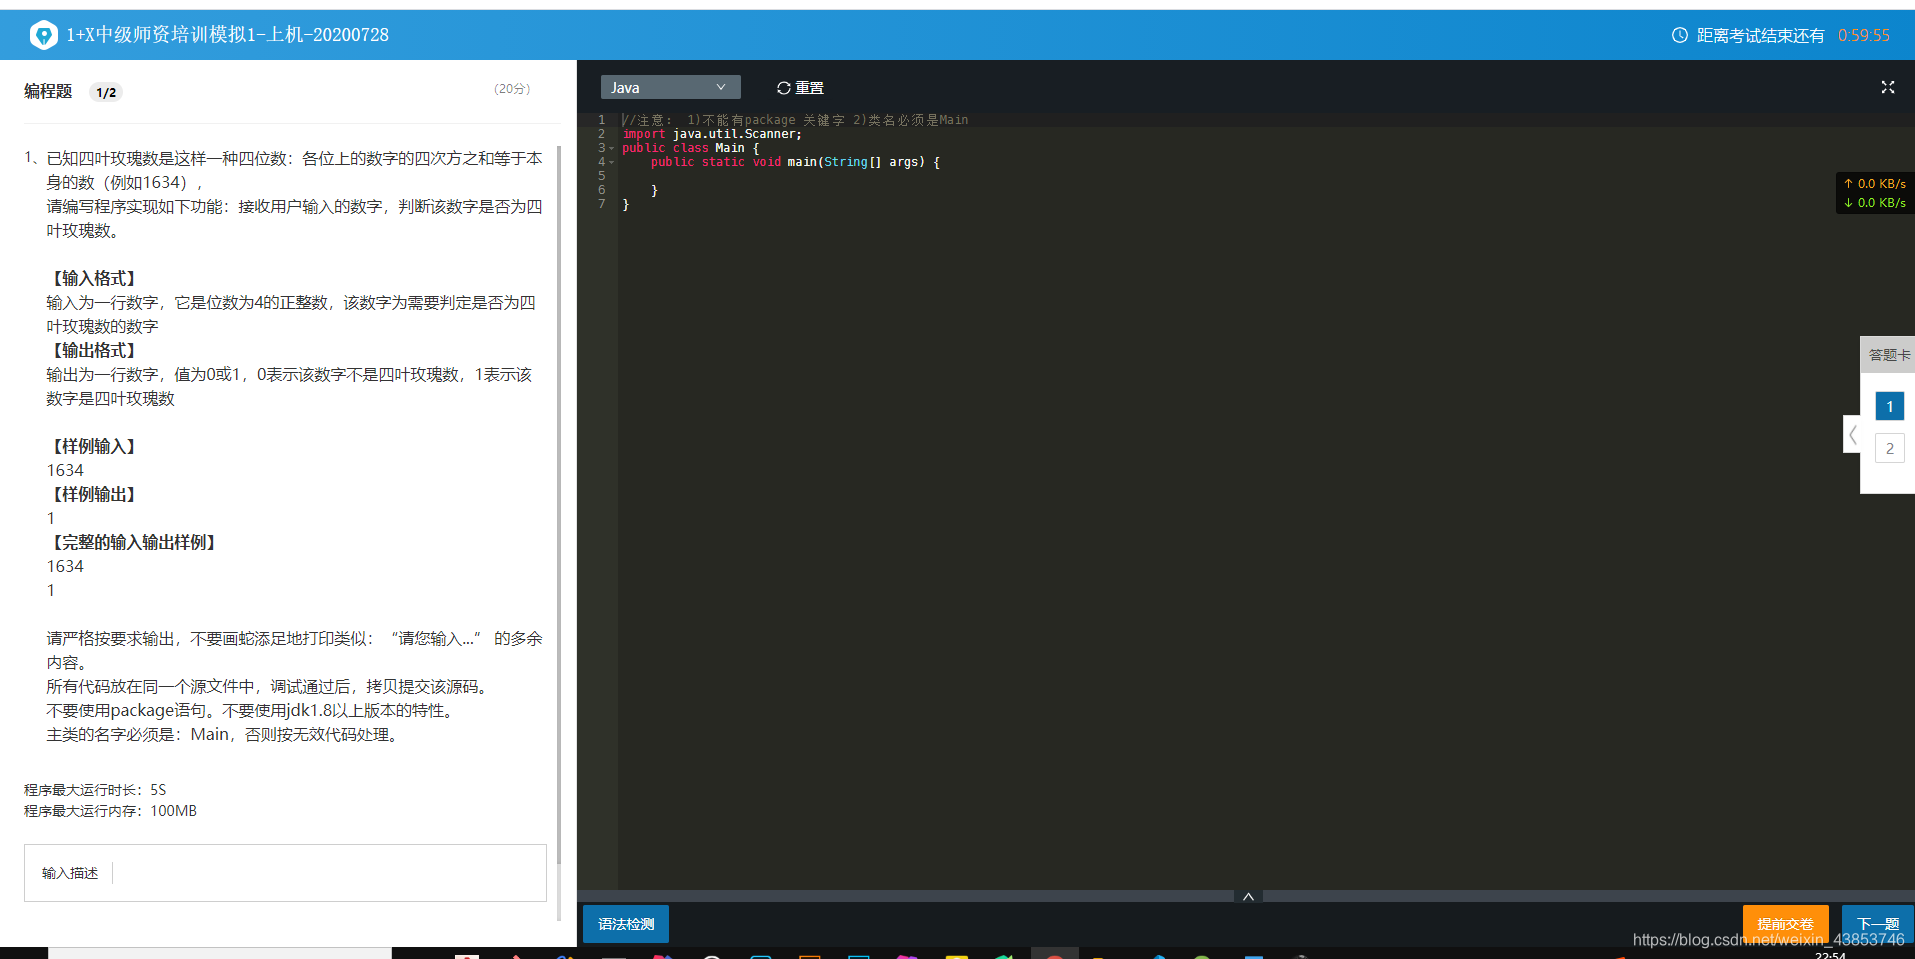The image size is (1915, 959).
Task: Click empty line 5 in code editor
Action: click(1265, 176)
